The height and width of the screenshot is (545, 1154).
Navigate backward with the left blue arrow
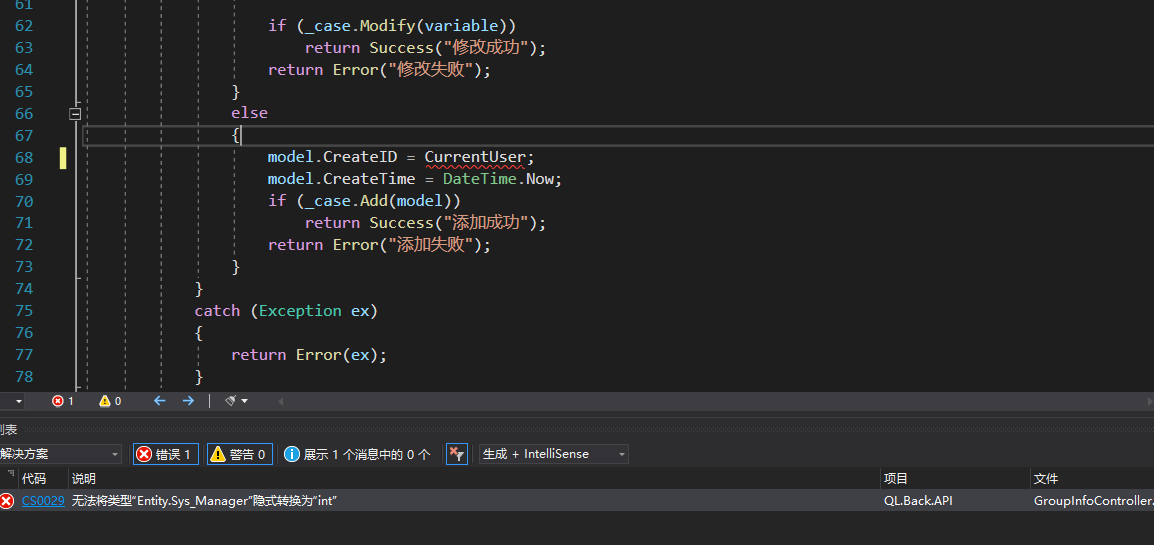click(x=160, y=401)
